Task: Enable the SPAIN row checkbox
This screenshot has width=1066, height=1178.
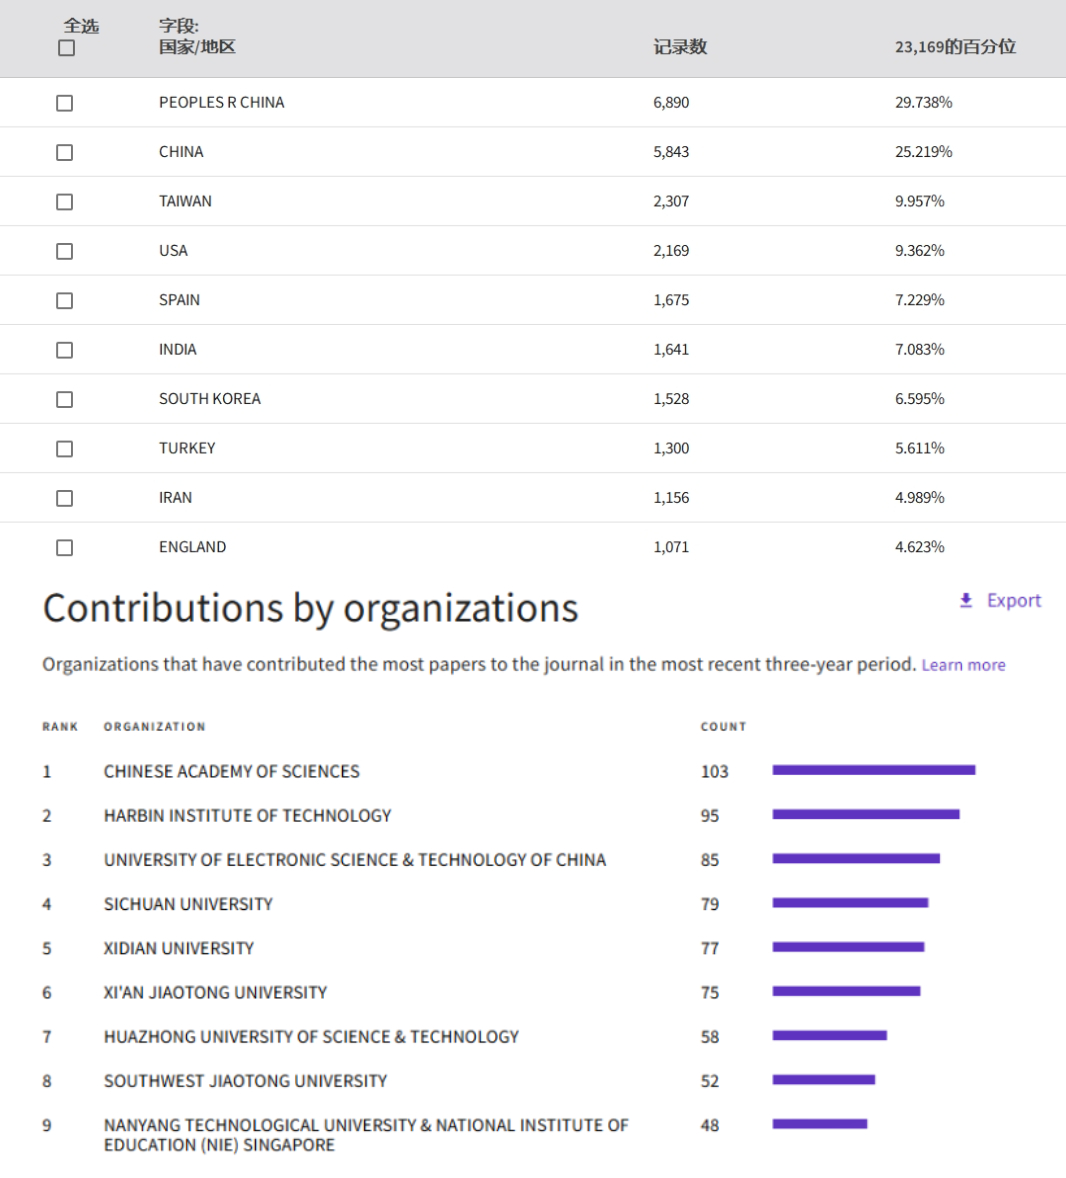Action: tap(65, 301)
